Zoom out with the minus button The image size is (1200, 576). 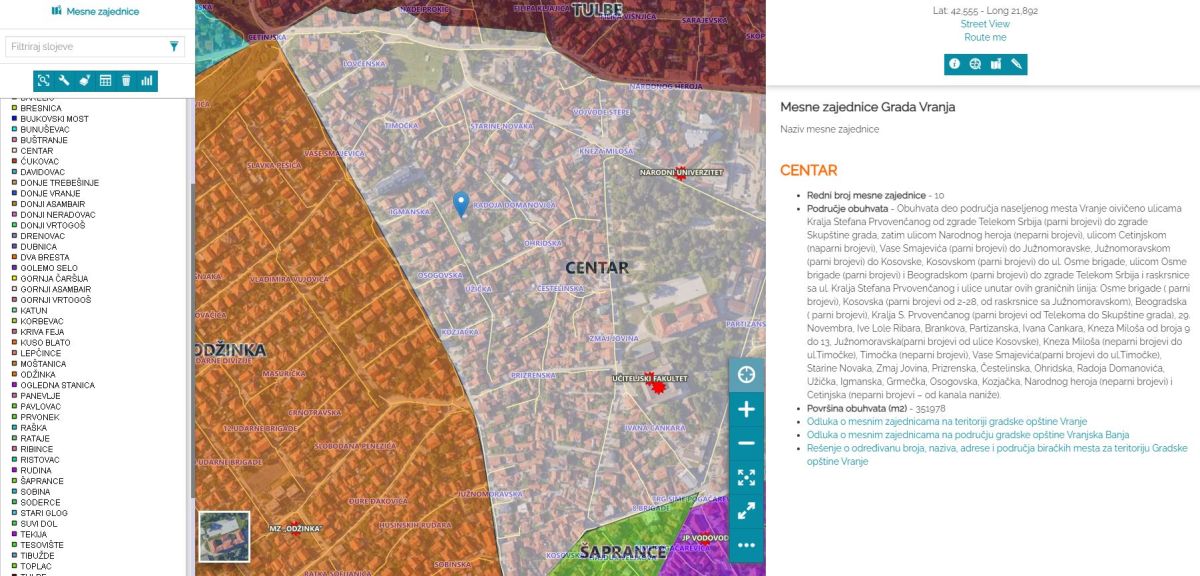746,443
